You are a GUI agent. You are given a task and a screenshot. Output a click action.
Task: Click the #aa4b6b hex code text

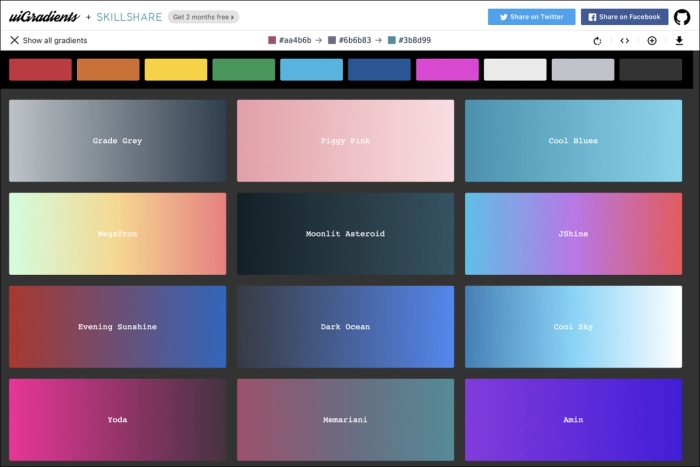[295, 40]
